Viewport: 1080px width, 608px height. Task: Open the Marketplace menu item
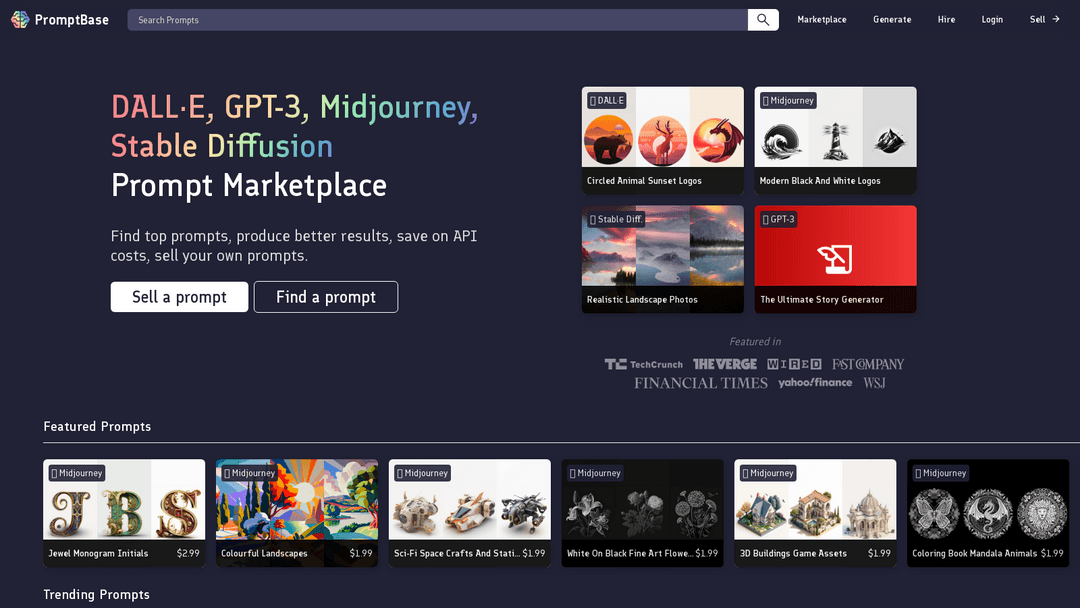click(x=822, y=19)
